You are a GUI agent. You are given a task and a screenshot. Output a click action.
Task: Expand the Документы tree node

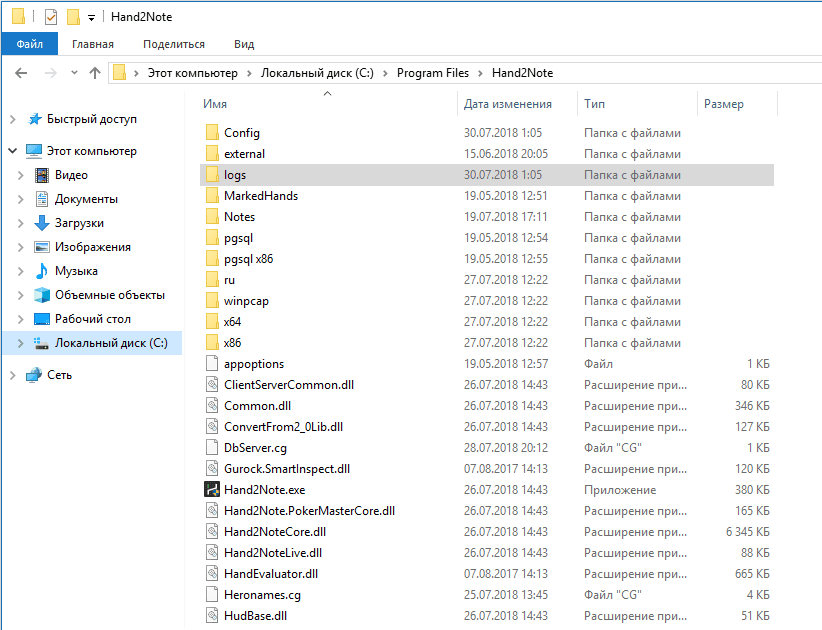21,199
